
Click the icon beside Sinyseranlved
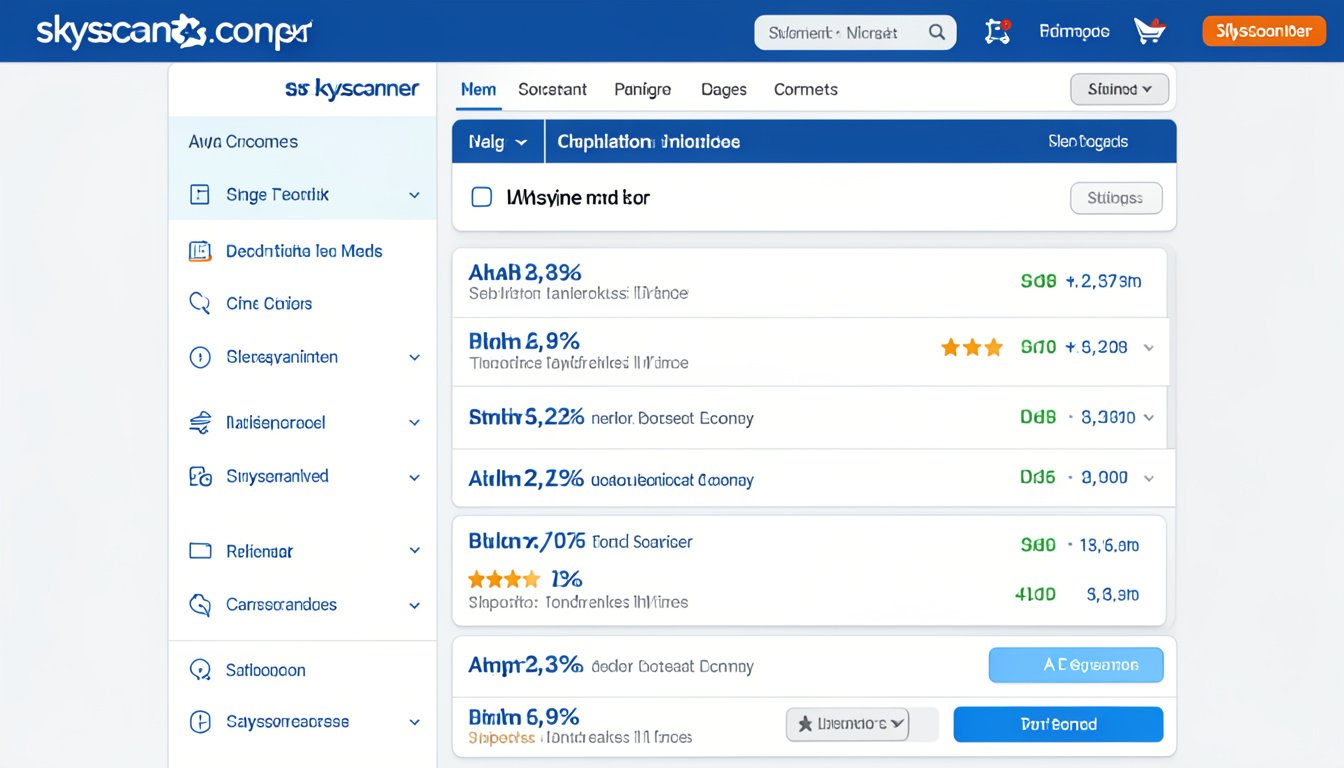[x=200, y=477]
